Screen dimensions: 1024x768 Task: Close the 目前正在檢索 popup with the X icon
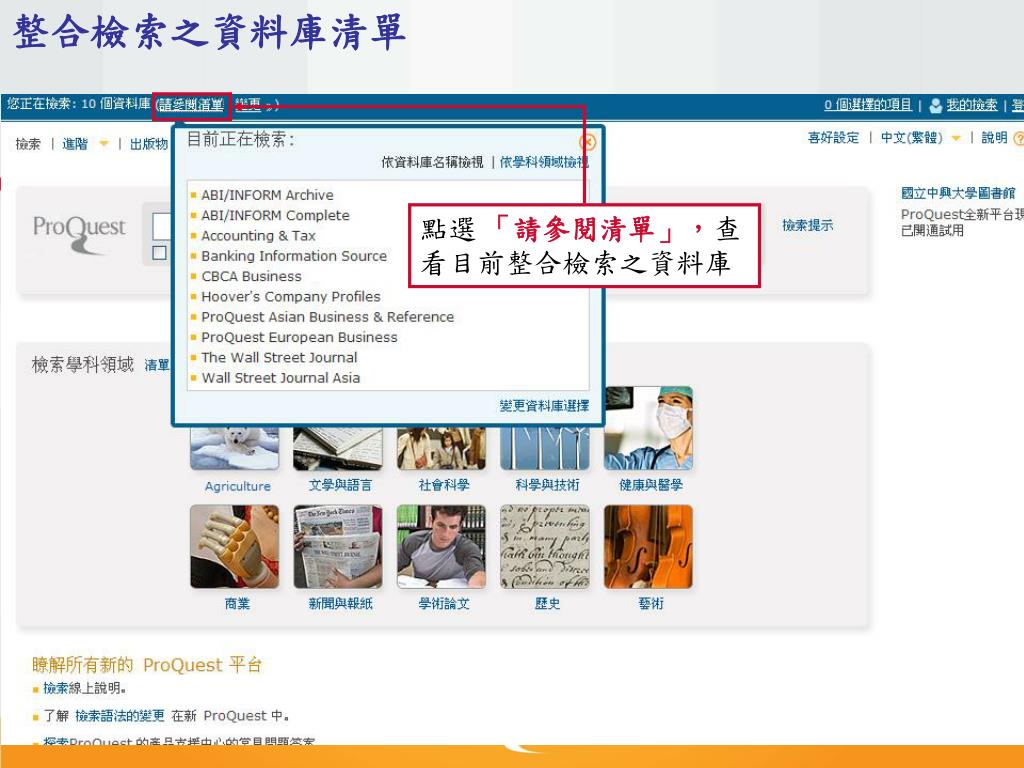(587, 142)
